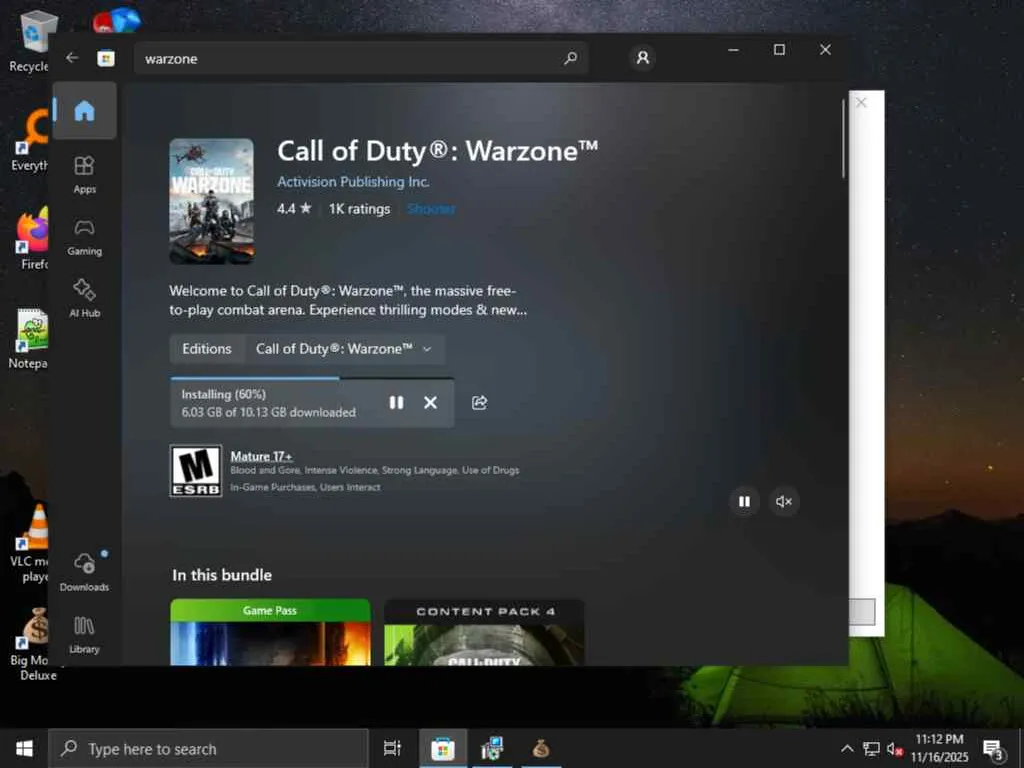The width and height of the screenshot is (1024, 768).
Task: Open Downloads in the Store sidebar
Action: [x=84, y=571]
